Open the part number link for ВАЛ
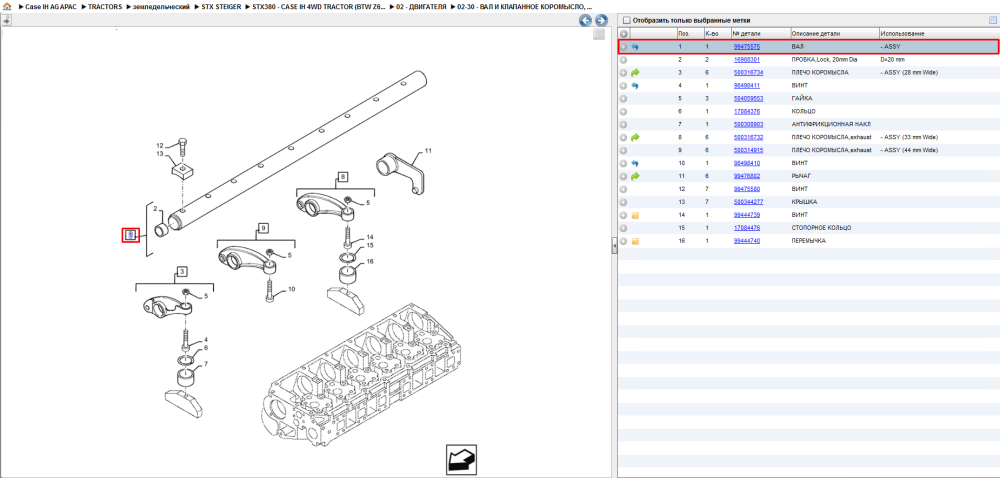 tap(746, 47)
